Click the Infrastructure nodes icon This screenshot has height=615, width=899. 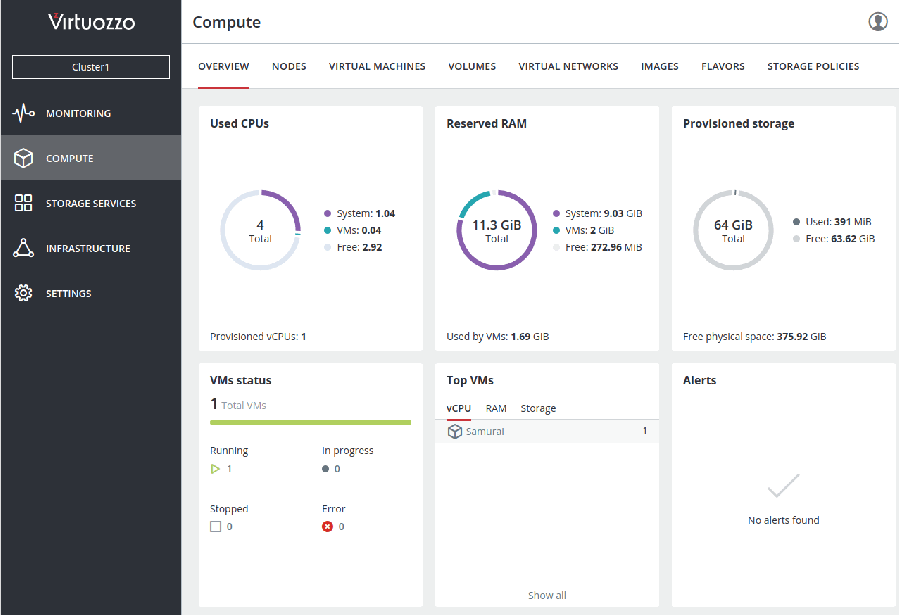click(x=24, y=248)
